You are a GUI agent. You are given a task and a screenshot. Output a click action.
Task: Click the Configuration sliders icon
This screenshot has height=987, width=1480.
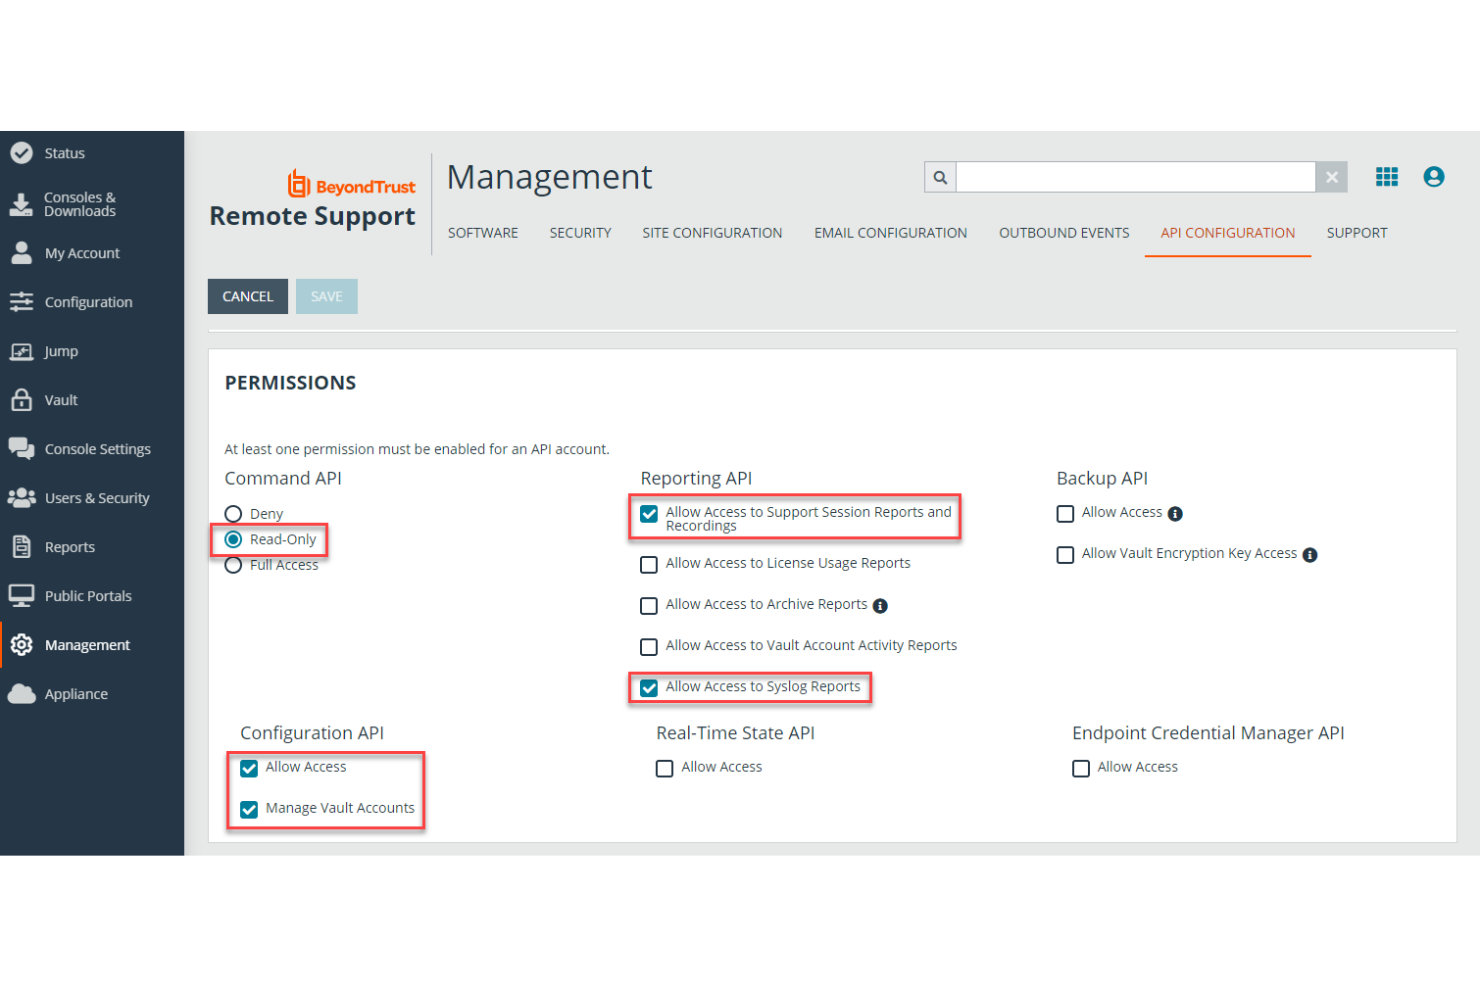coord(21,302)
